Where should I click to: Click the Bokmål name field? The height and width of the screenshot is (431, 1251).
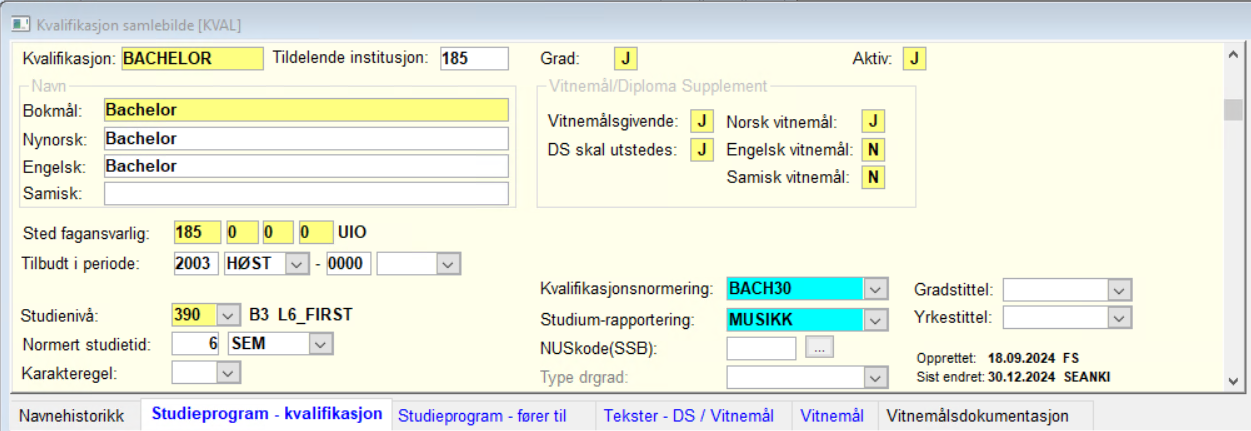coord(306,110)
